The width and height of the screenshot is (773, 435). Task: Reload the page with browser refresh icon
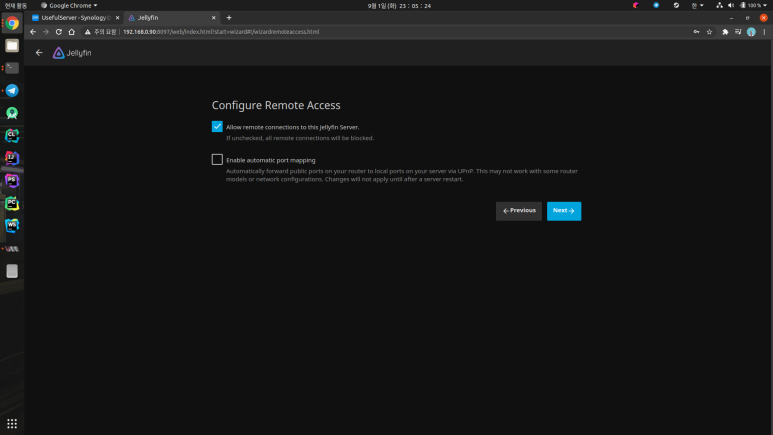[x=59, y=32]
